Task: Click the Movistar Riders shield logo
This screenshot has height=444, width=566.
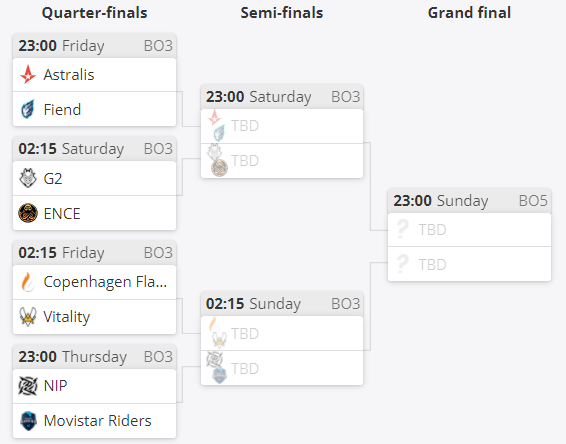Action: coord(28,421)
